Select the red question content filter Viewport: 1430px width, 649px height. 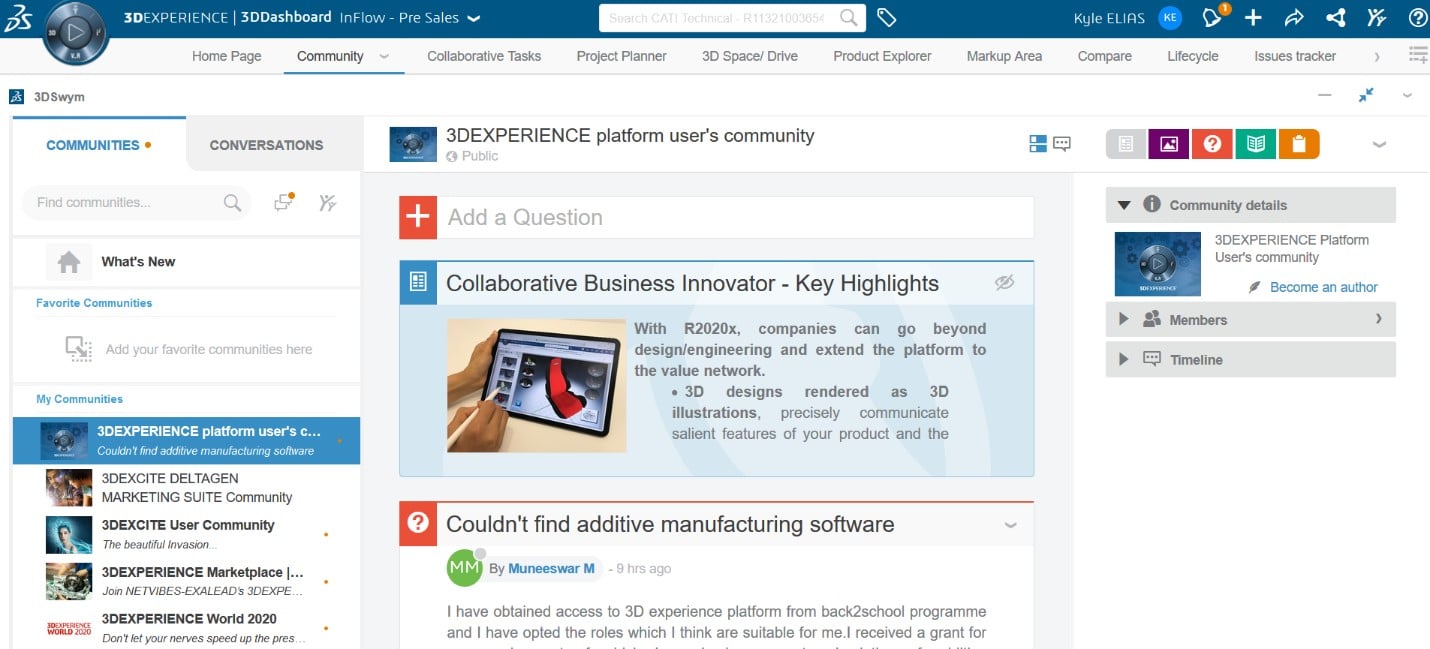1212,144
